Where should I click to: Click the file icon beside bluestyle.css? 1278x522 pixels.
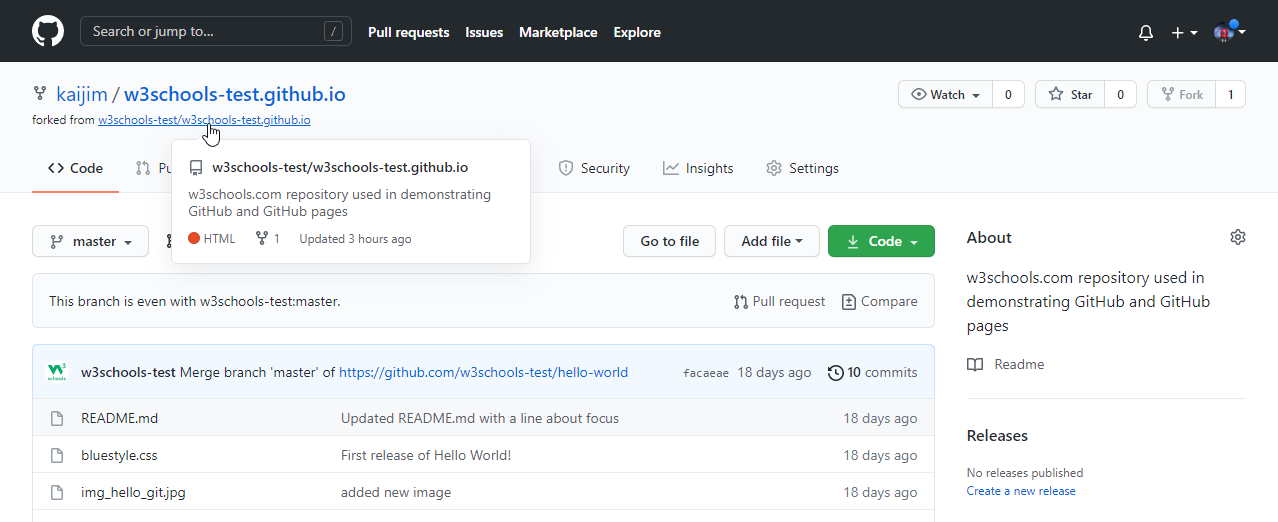point(57,455)
